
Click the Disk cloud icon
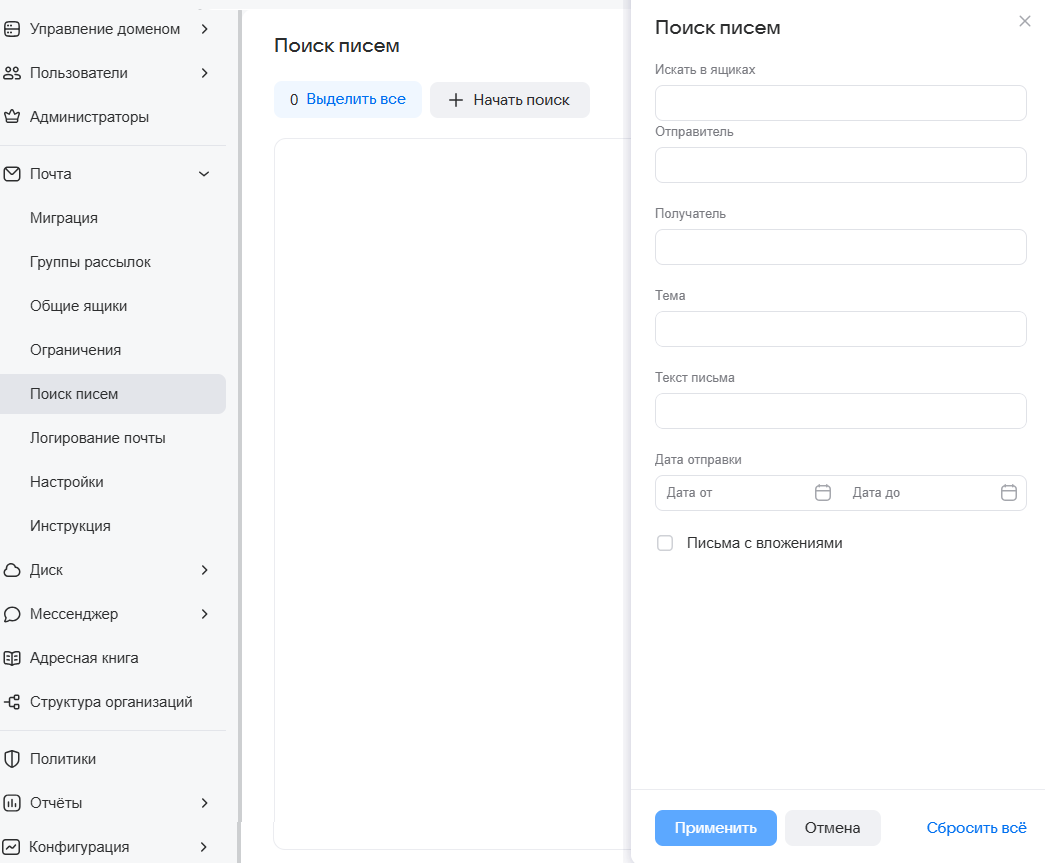click(12, 570)
